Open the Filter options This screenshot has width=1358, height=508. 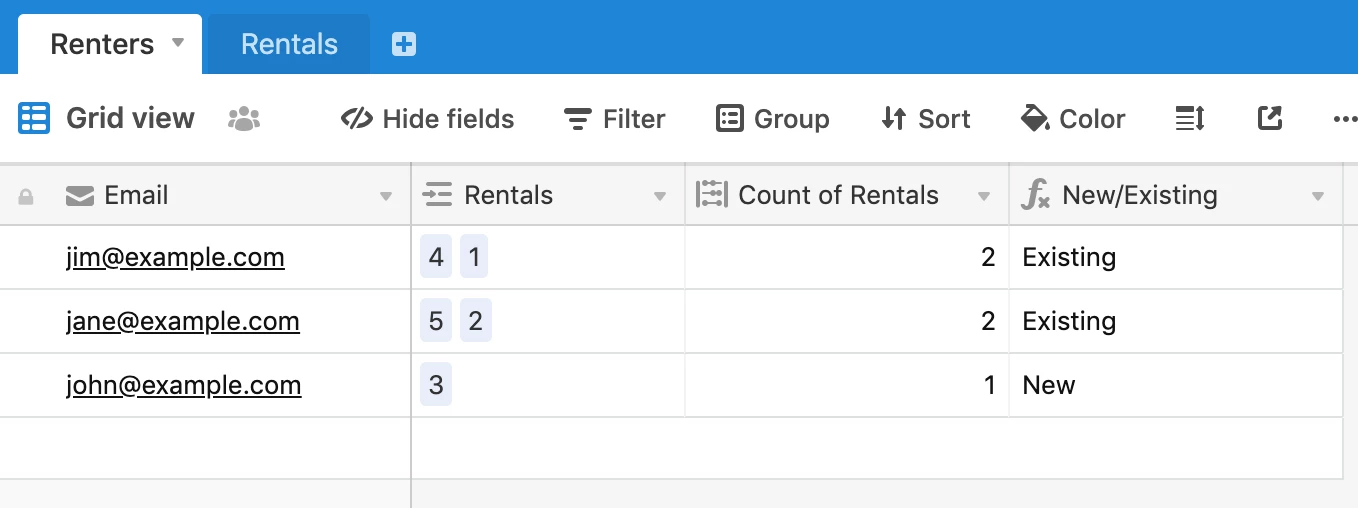pos(614,119)
